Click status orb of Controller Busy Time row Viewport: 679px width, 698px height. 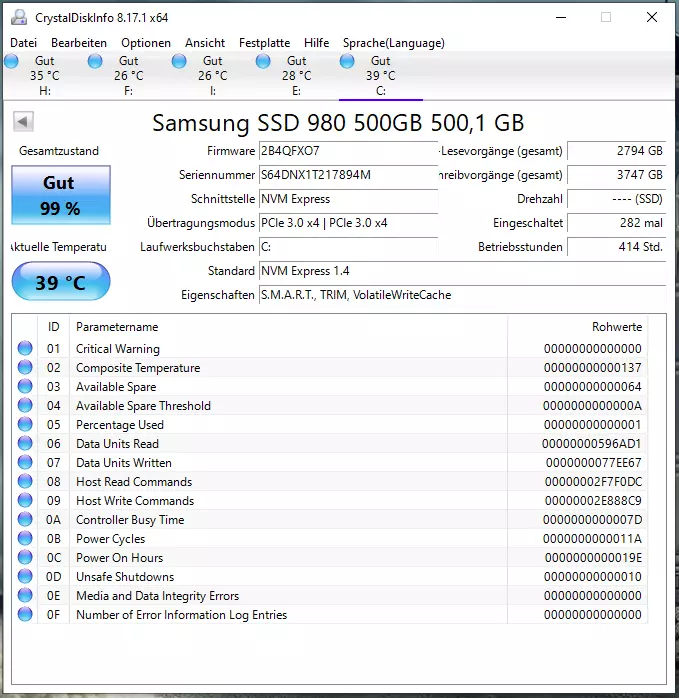pos(25,519)
